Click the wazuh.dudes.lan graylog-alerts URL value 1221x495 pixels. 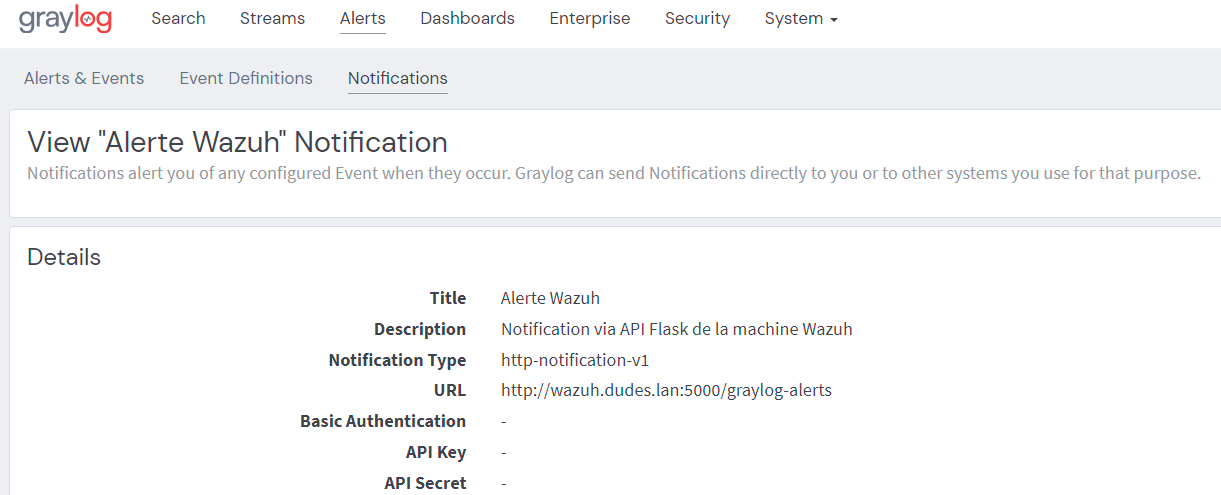[x=666, y=390]
